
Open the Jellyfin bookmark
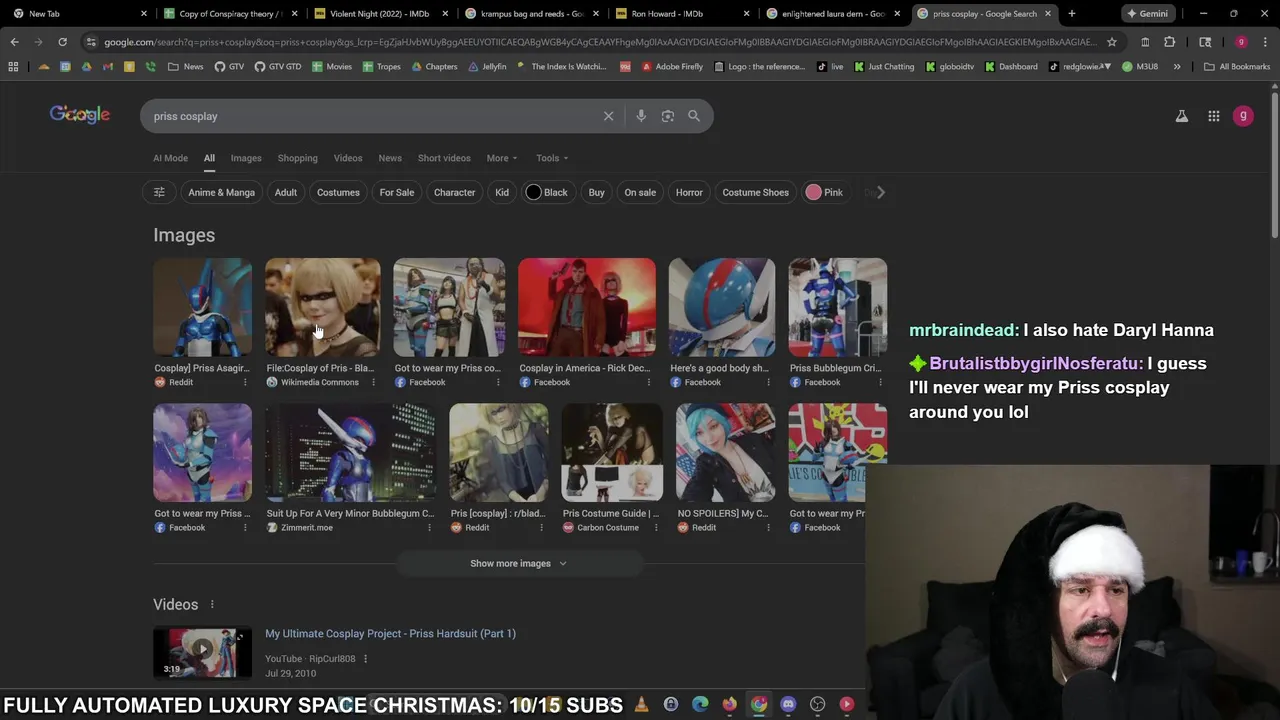coord(487,66)
